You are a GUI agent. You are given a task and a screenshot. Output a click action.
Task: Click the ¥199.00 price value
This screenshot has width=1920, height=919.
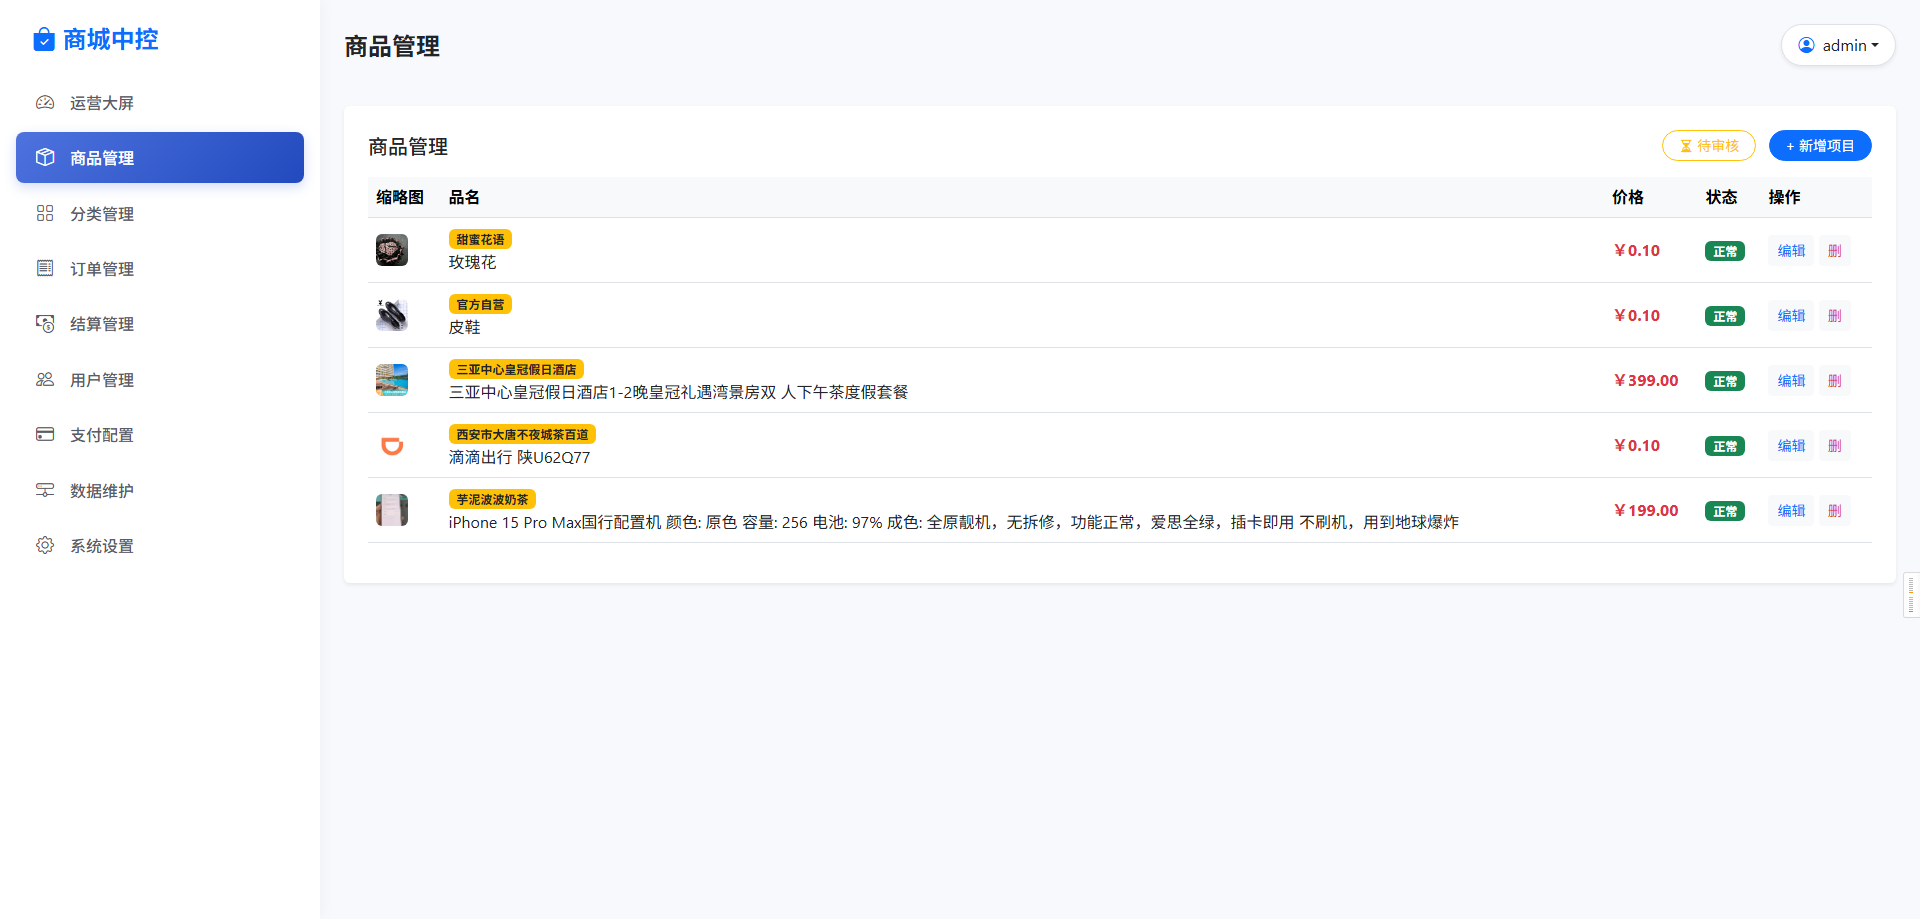click(1646, 510)
